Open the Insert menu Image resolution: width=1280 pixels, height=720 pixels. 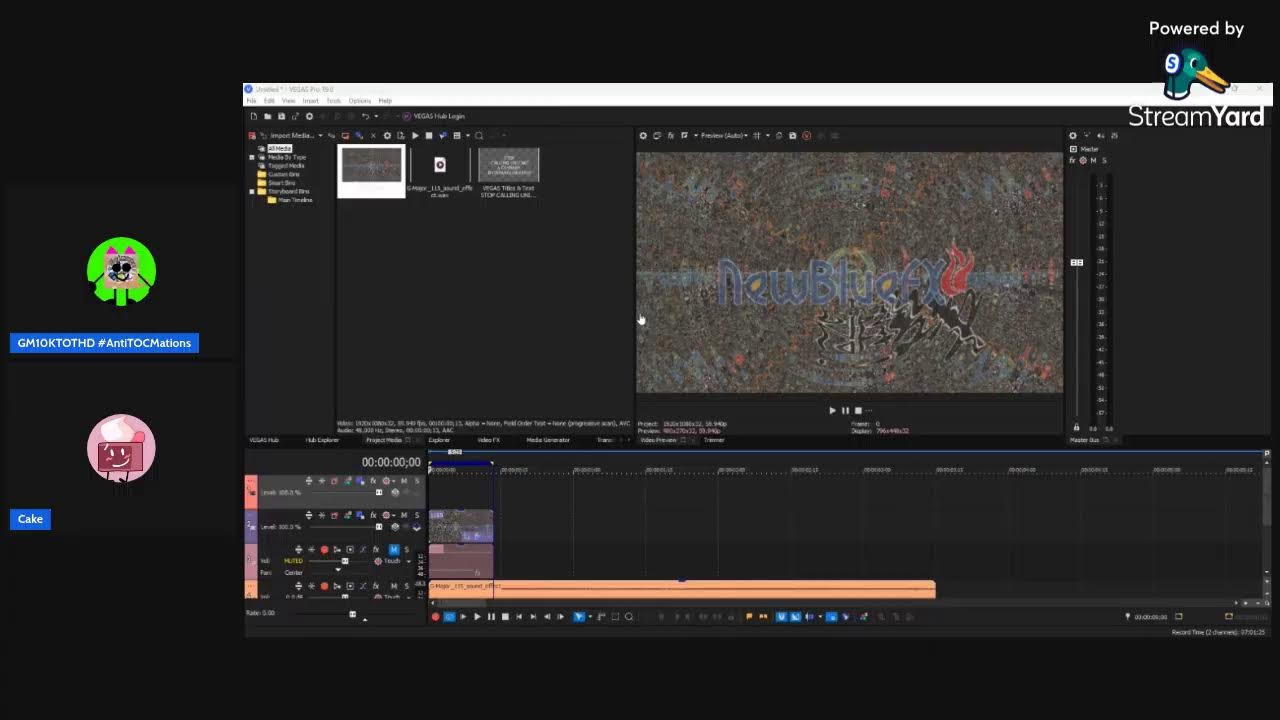311,101
